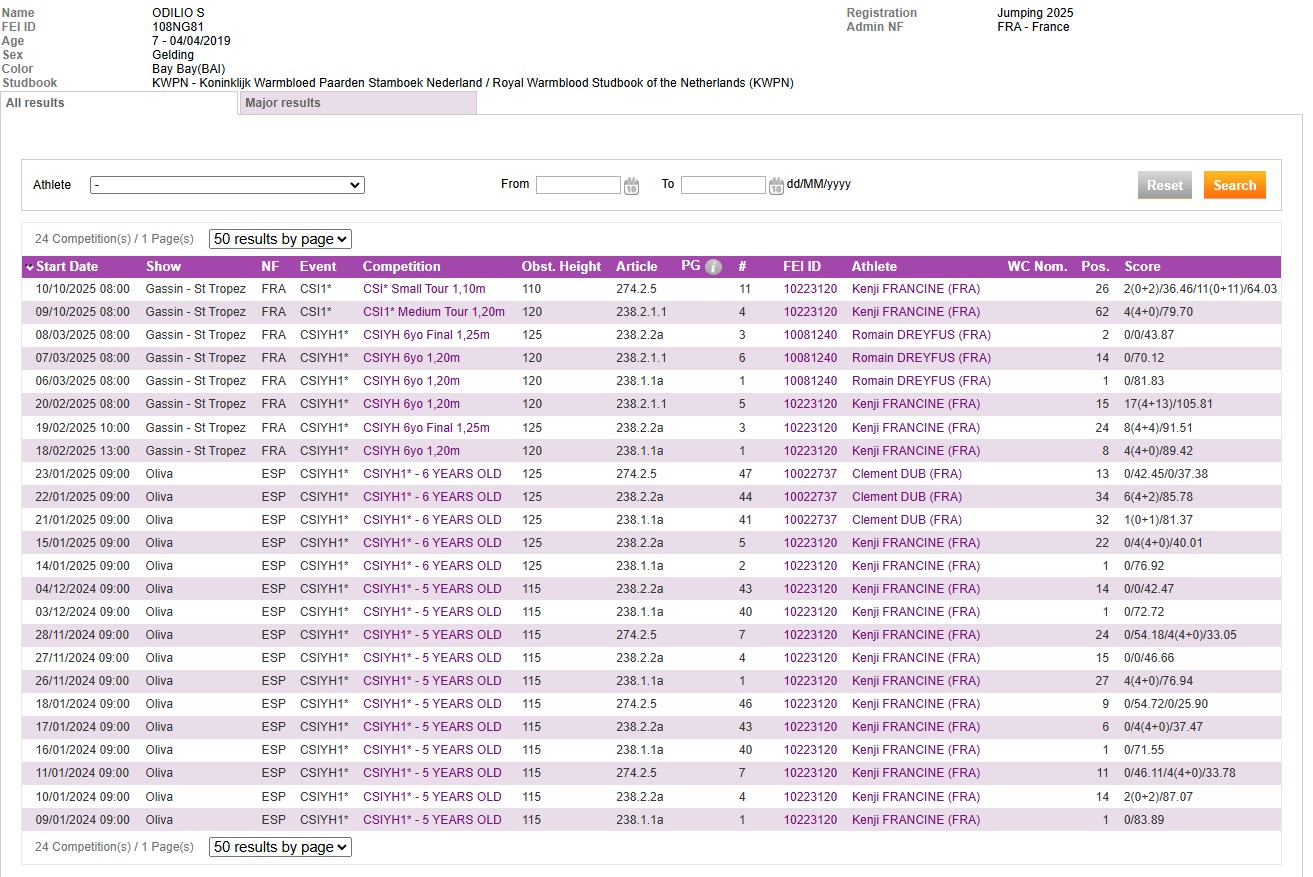Screen dimensions: 1313x877
Task: Open the To date calendar picker icon
Action: click(776, 186)
